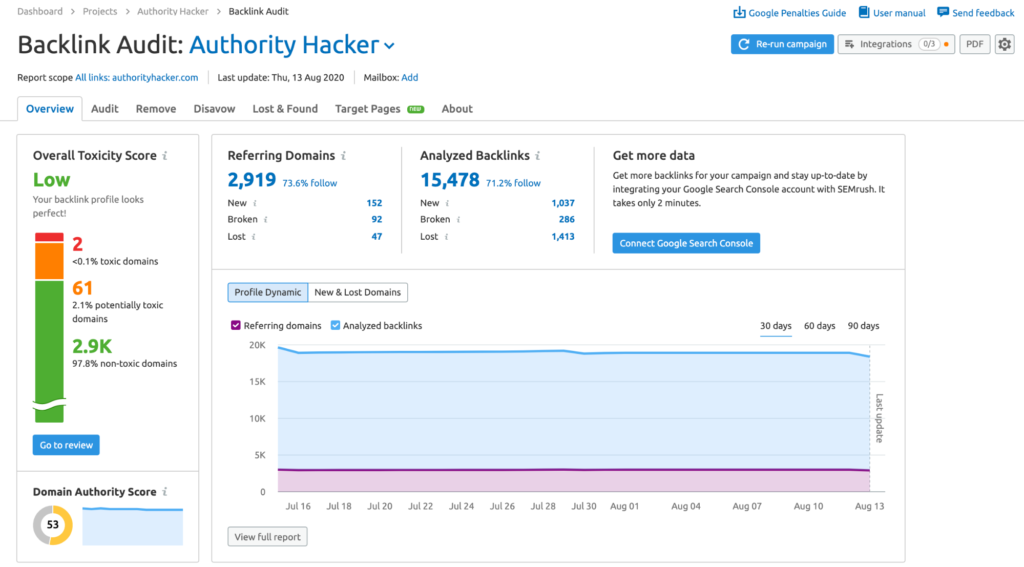Click info icon beside Domain Authority Score
Image resolution: width=1024 pixels, height=567 pixels.
pyautogui.click(x=165, y=492)
